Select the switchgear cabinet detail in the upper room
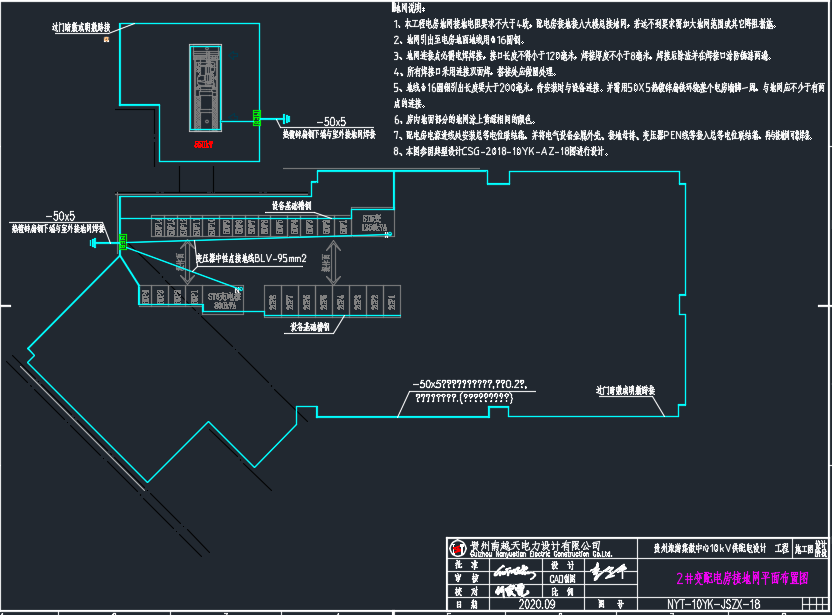The image size is (832, 615). (205, 88)
